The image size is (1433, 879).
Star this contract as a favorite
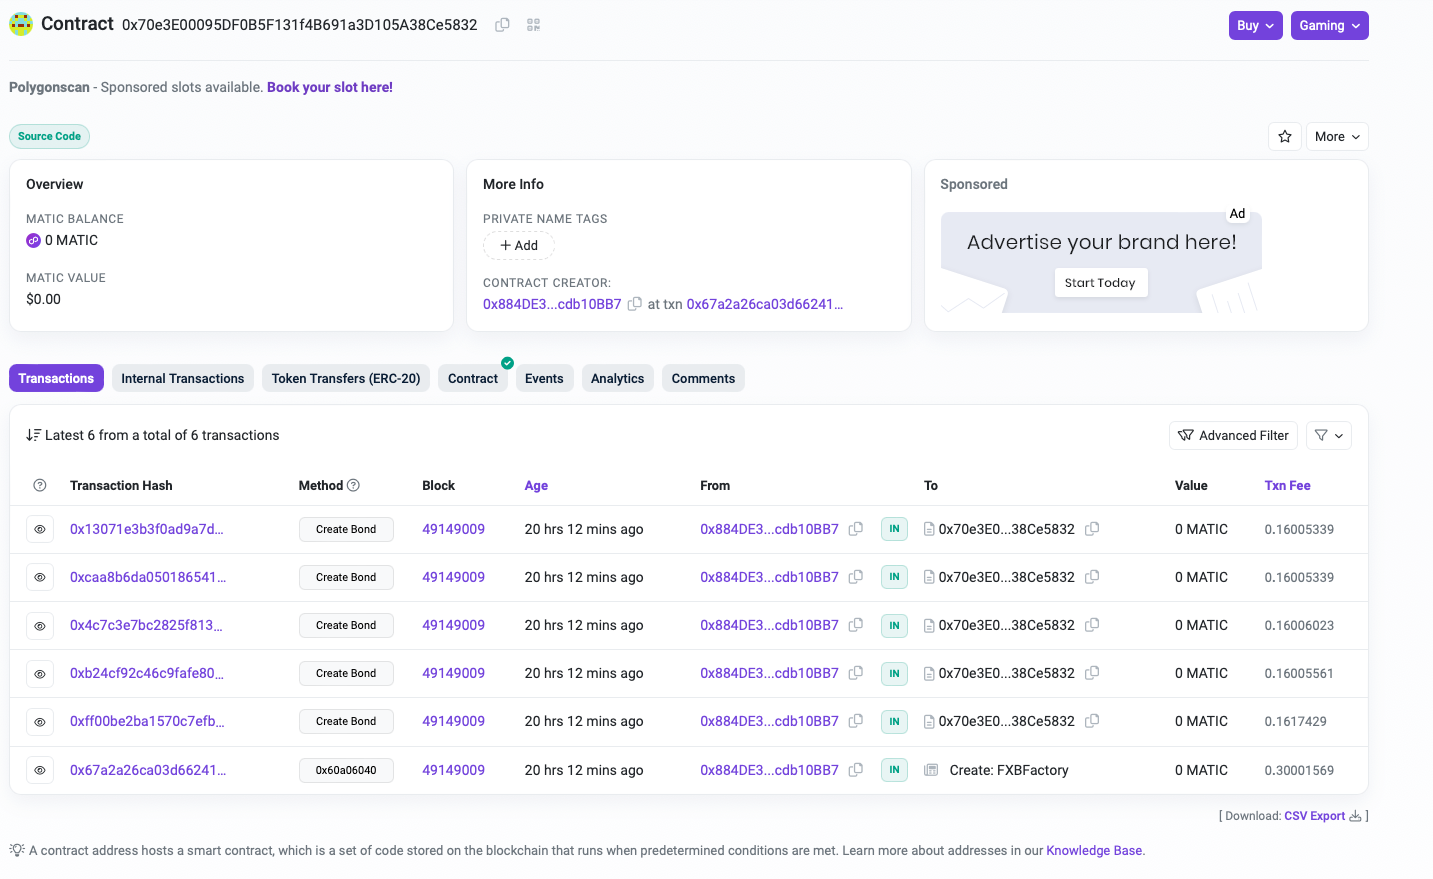click(x=1285, y=137)
